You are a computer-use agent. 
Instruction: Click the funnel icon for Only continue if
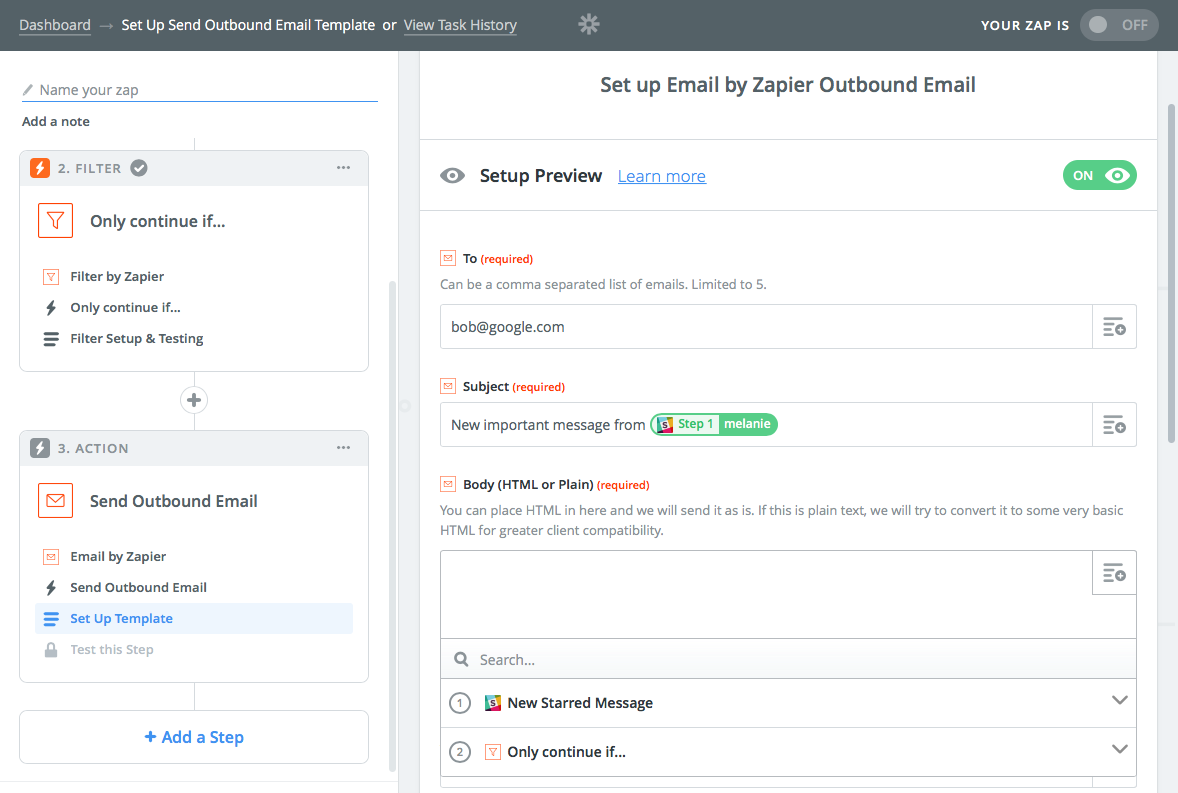coord(56,221)
